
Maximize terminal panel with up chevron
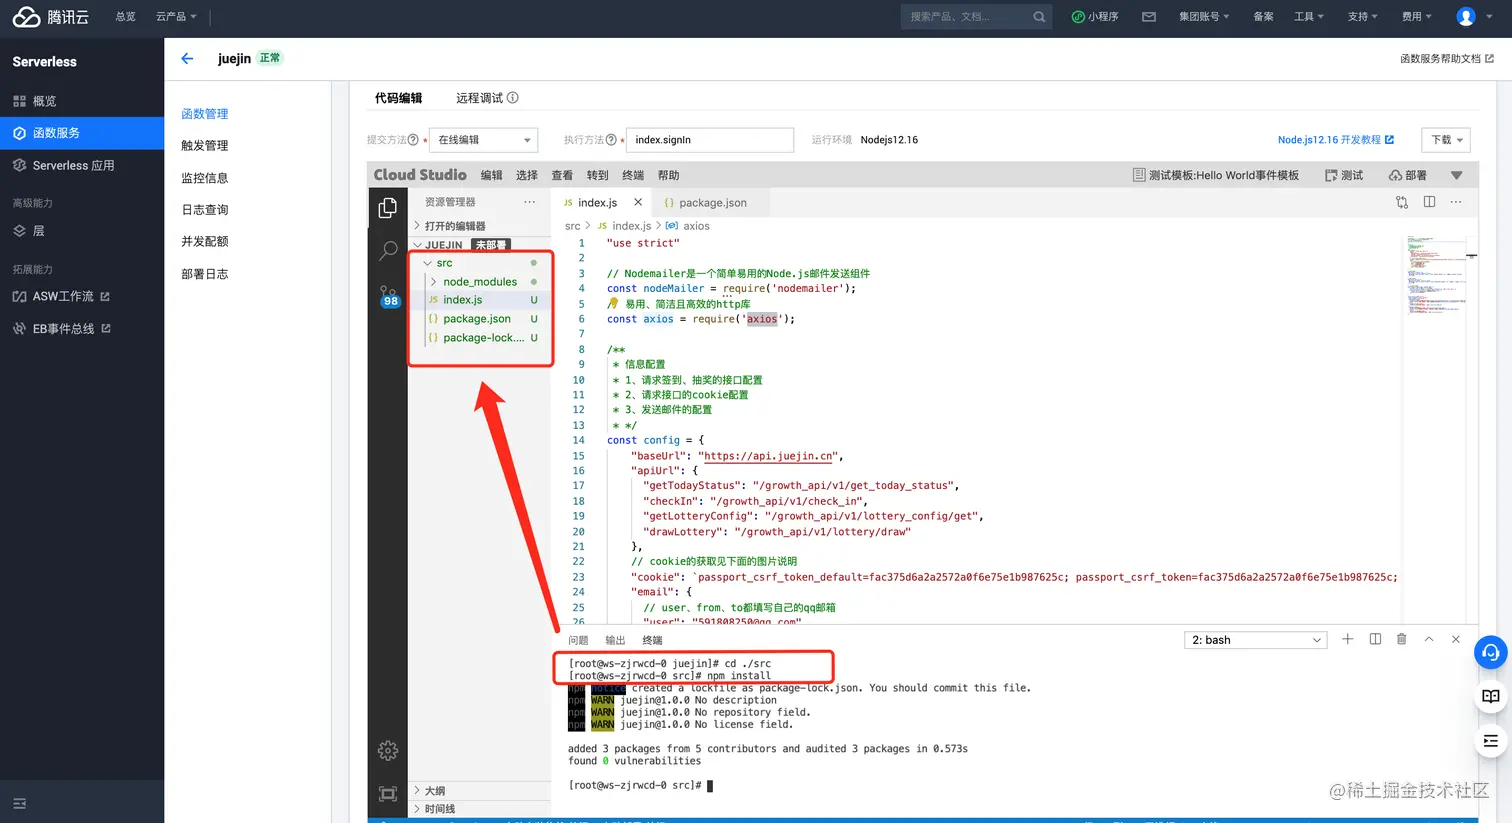[1429, 639]
